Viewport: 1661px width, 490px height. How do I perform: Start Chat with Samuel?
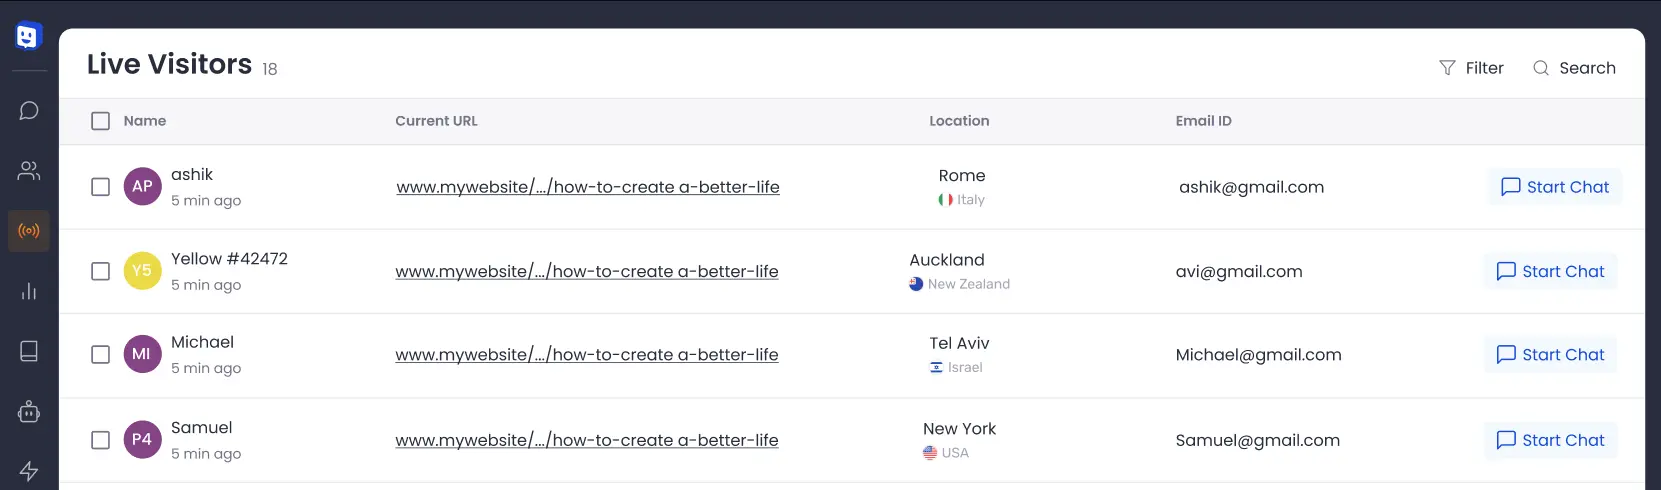[x=1550, y=440]
